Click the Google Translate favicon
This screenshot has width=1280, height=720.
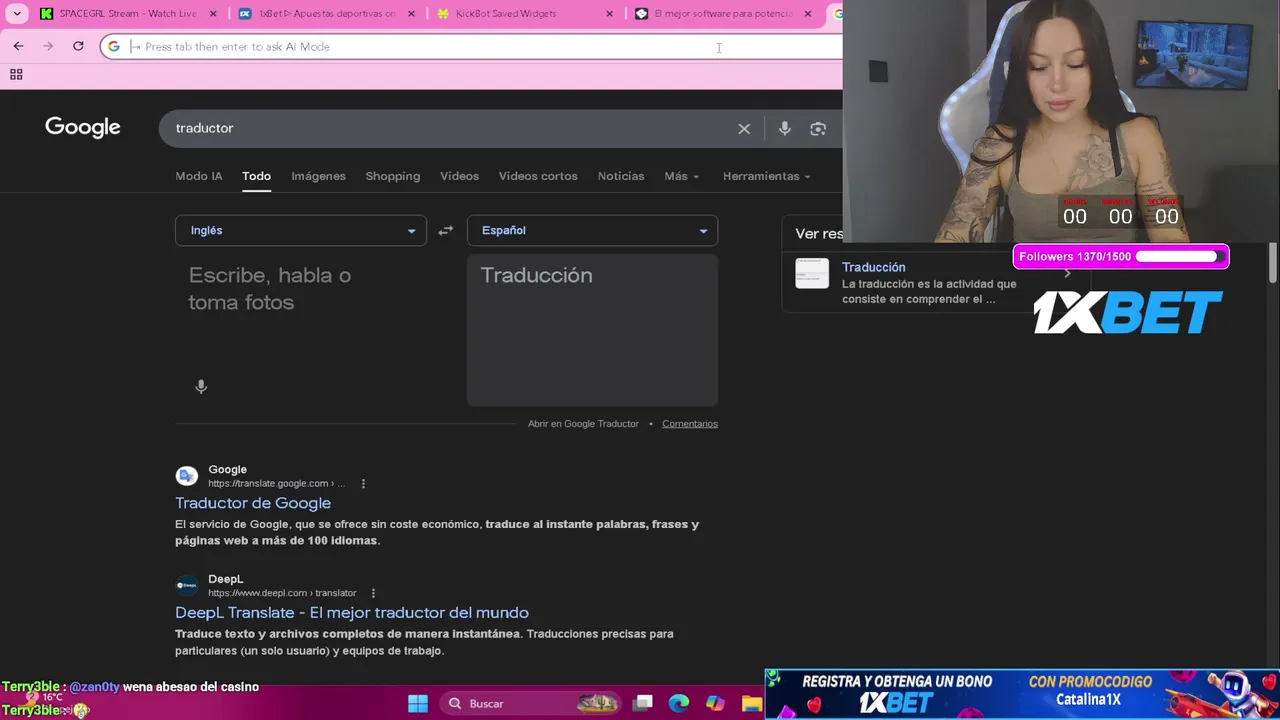(187, 476)
